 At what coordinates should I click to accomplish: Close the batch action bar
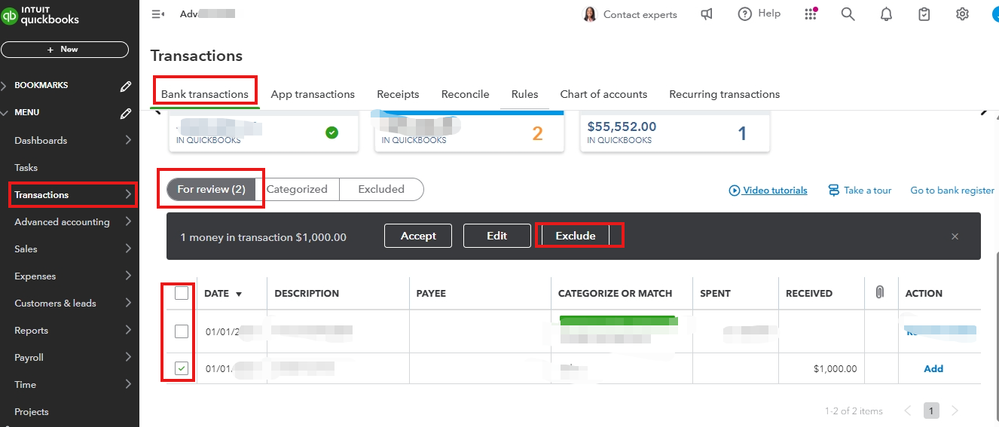(x=954, y=236)
